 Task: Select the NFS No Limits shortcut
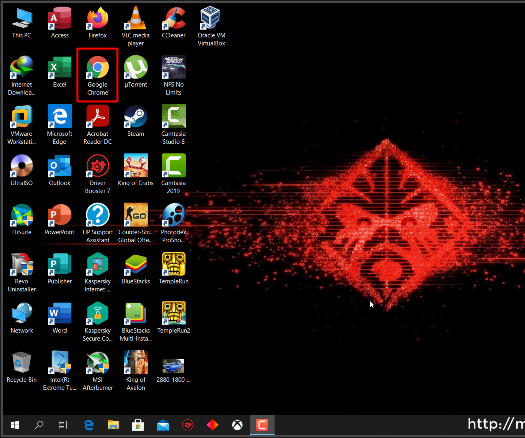pyautogui.click(x=173, y=76)
